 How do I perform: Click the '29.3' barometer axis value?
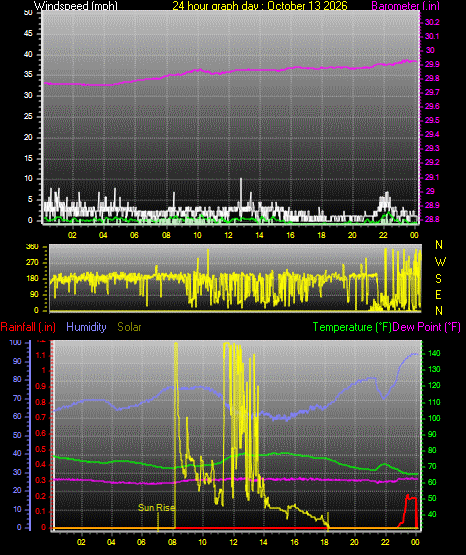[x=432, y=148]
